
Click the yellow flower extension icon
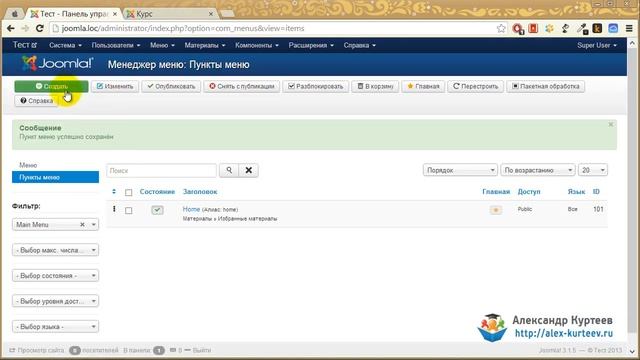click(x=549, y=29)
